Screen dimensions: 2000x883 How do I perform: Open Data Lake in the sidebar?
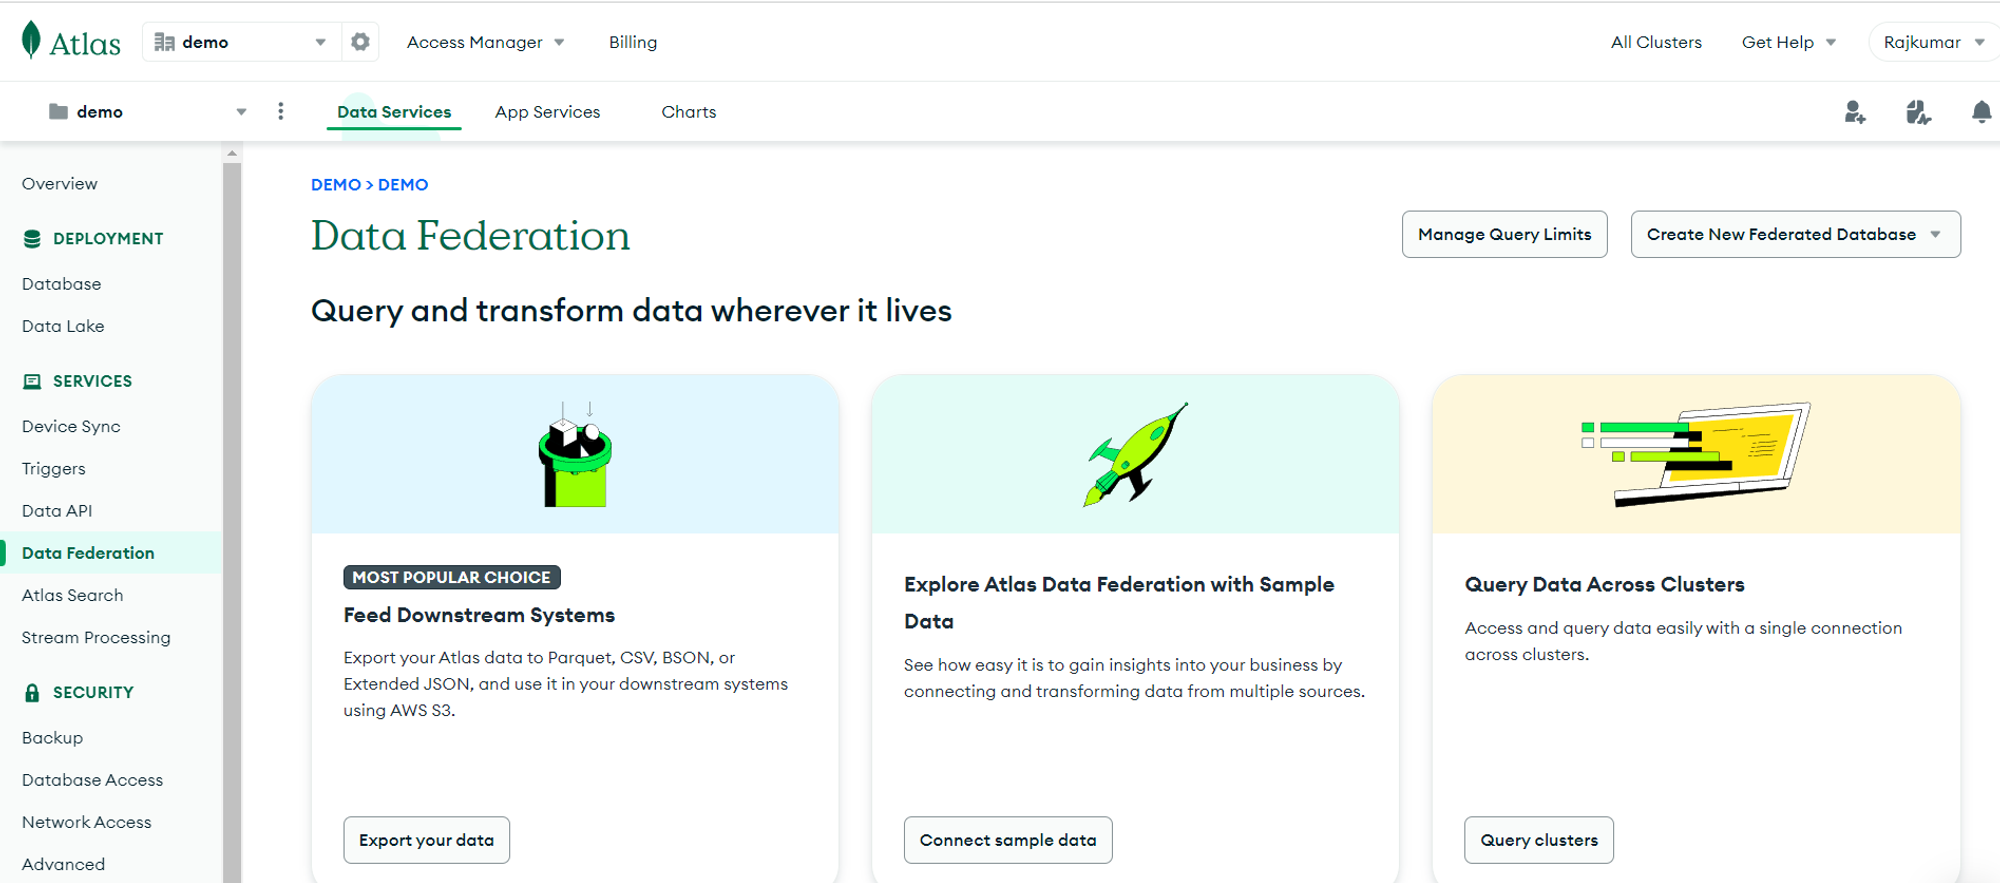pos(63,326)
